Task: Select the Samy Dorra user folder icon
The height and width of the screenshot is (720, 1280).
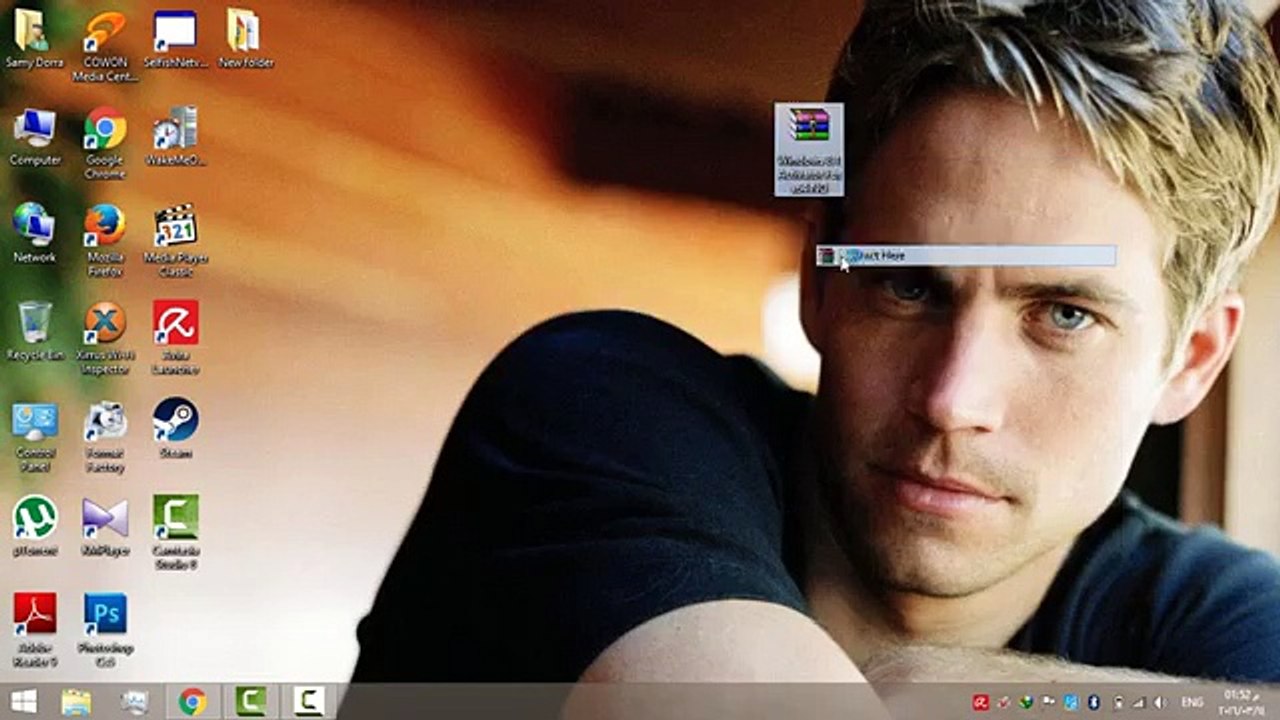Action: coord(34,39)
